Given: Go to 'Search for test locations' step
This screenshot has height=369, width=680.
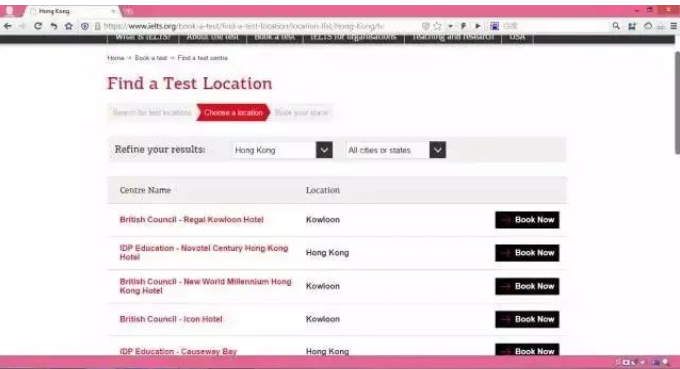Looking at the screenshot, I should pyautogui.click(x=152, y=113).
